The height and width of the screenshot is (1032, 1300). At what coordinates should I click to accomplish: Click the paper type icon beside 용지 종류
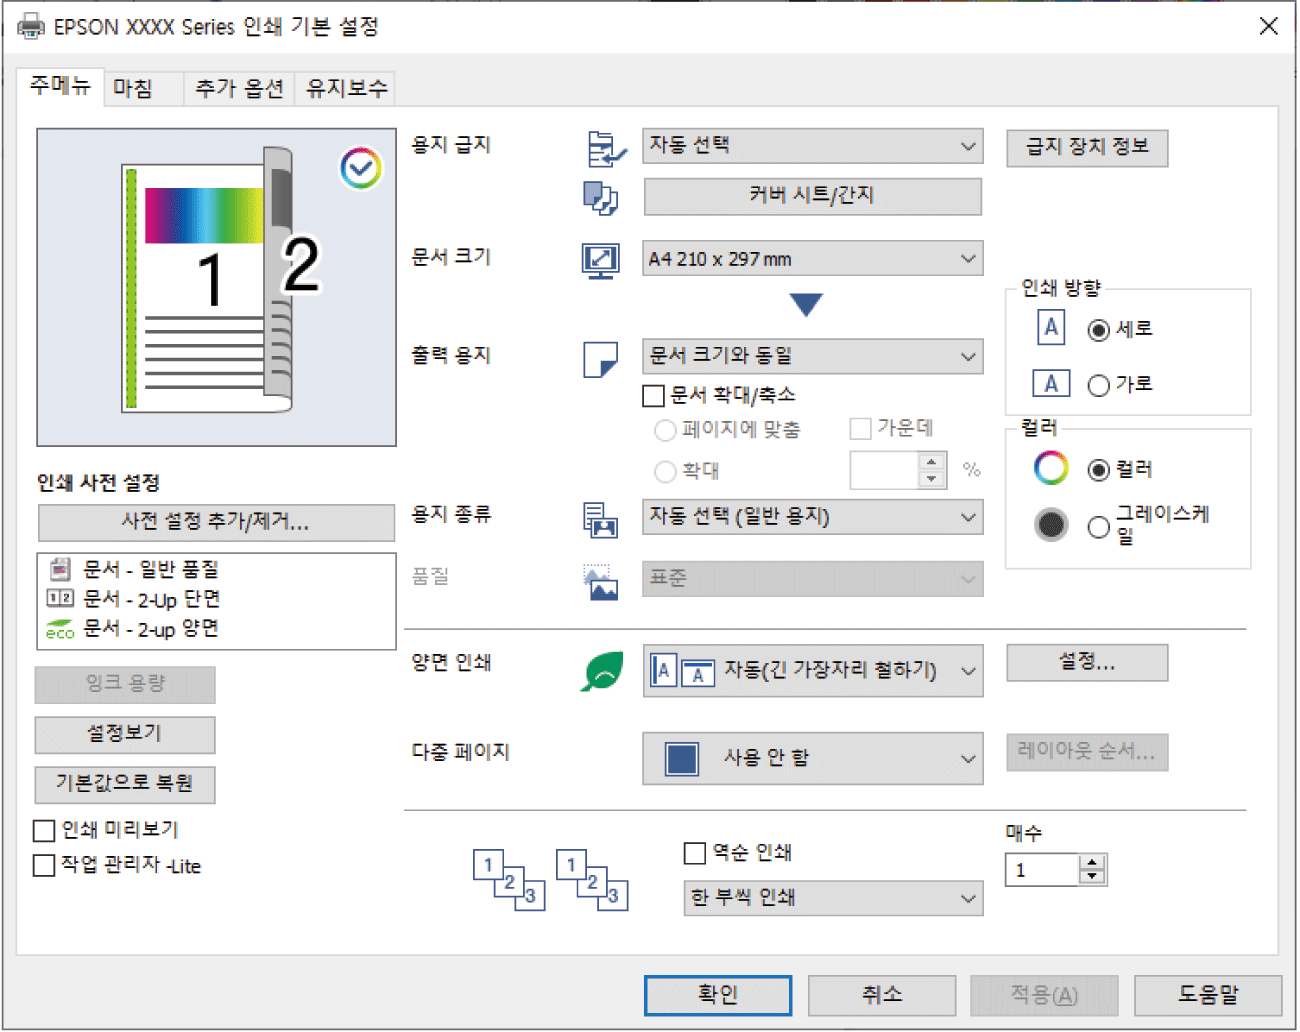coord(600,519)
